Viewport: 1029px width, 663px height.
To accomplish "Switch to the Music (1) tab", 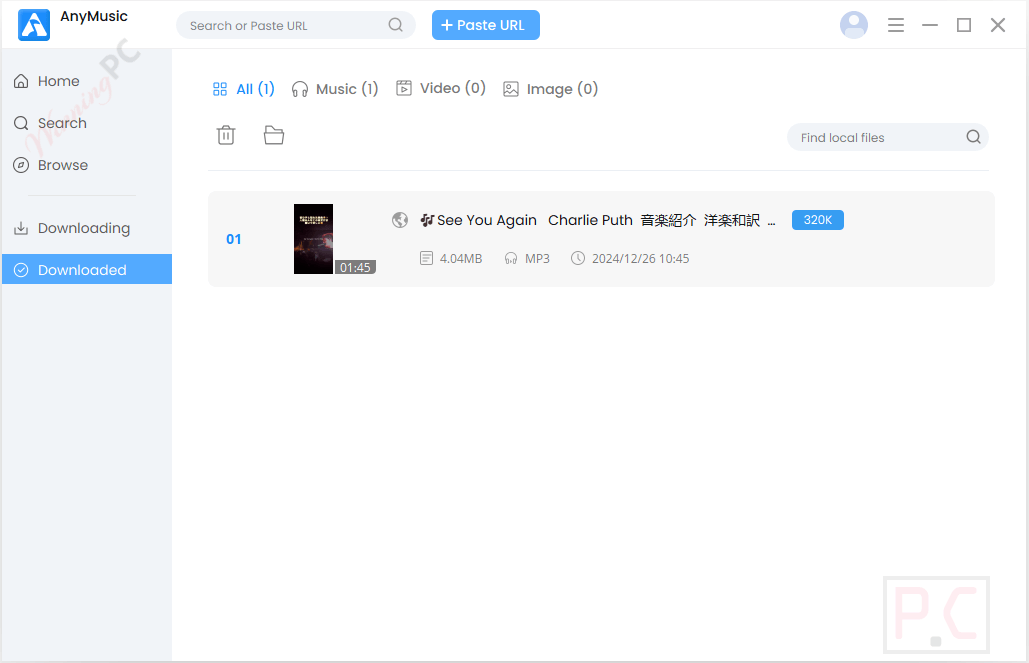I will coord(335,89).
